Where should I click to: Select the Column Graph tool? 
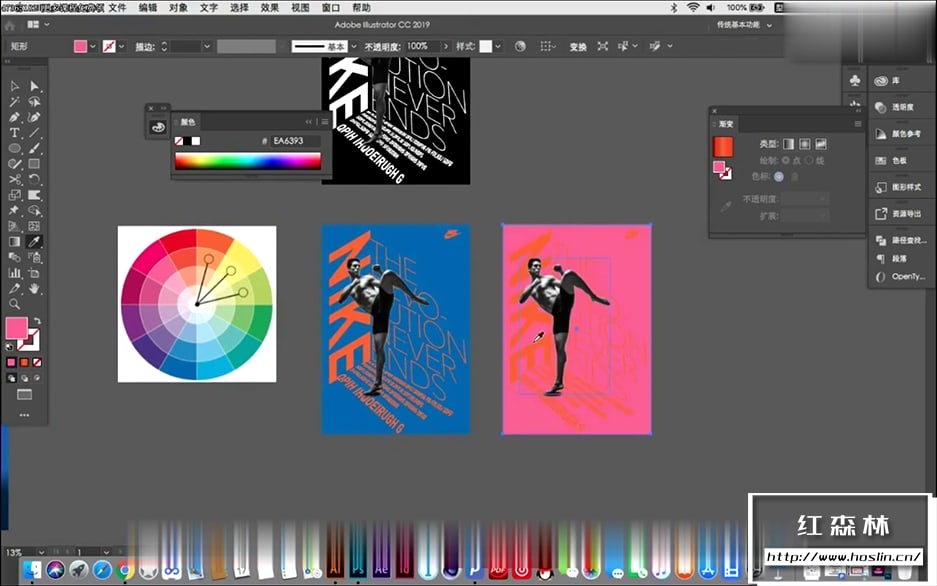tap(14, 273)
